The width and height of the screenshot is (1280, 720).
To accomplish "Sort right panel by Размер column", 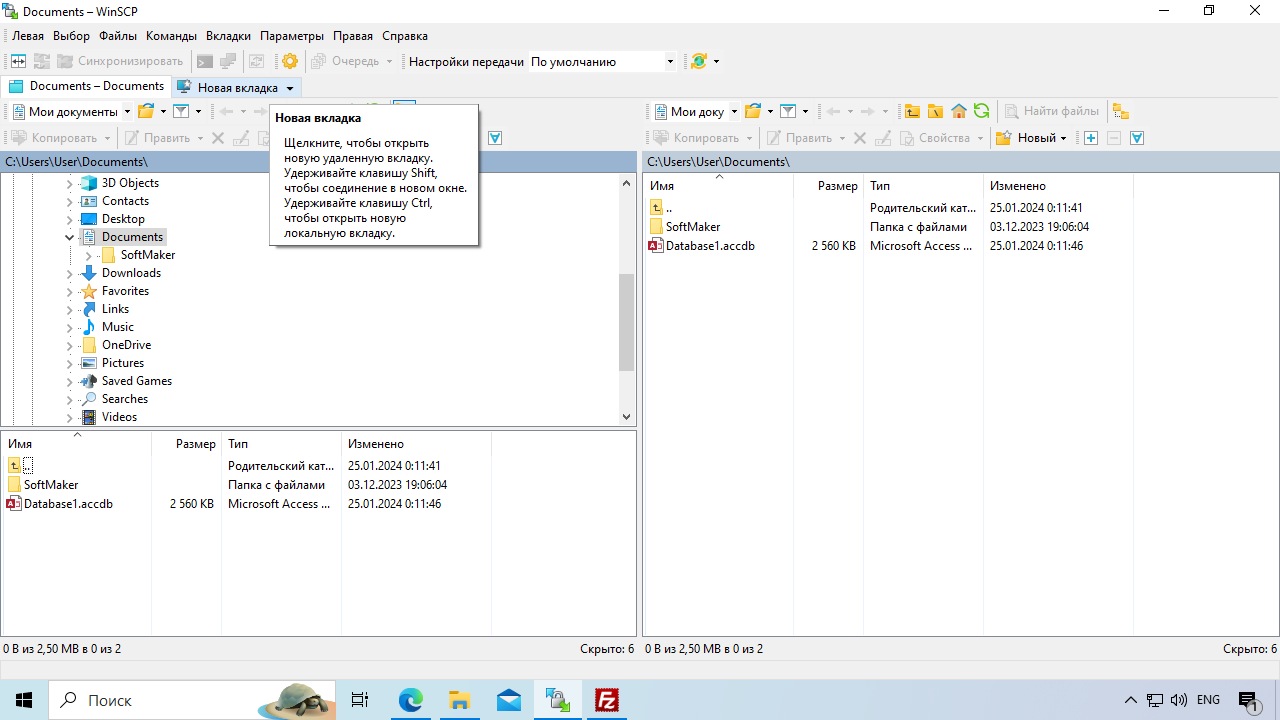I will 828,186.
